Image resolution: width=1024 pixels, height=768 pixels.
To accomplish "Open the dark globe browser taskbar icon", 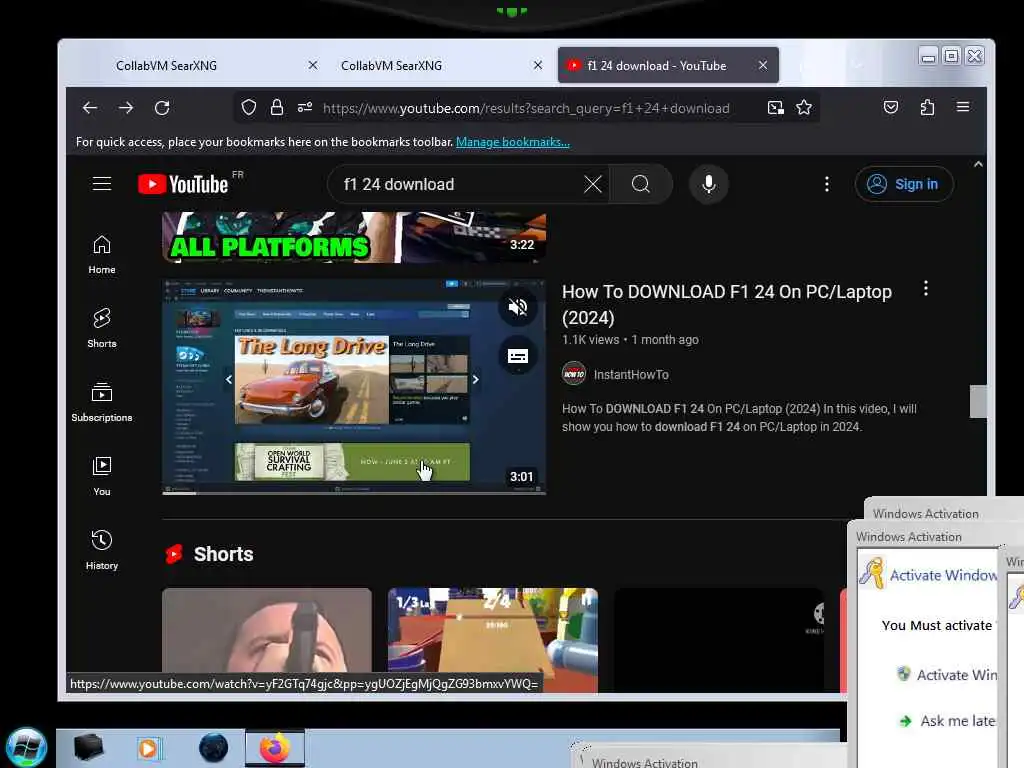I will point(214,748).
